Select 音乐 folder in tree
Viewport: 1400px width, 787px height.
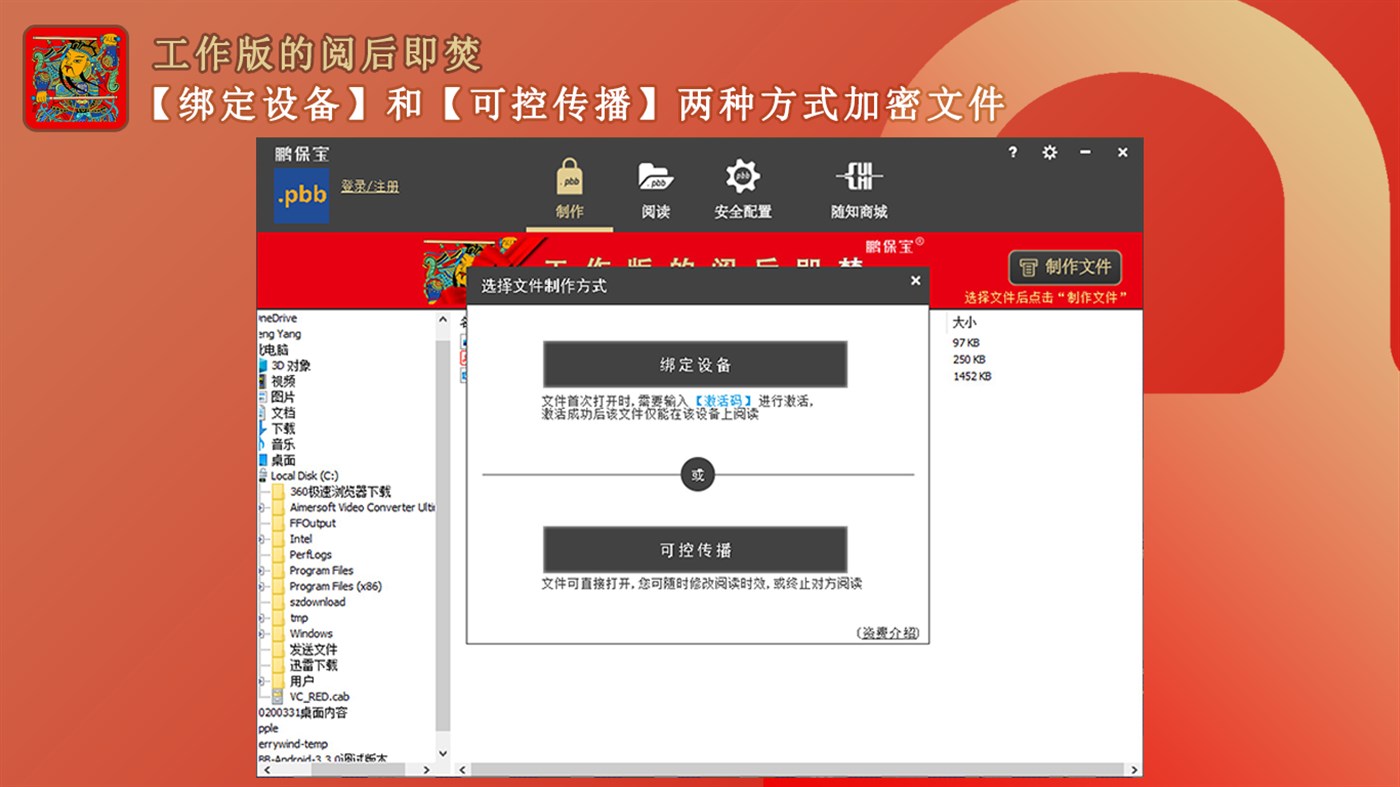[x=277, y=444]
